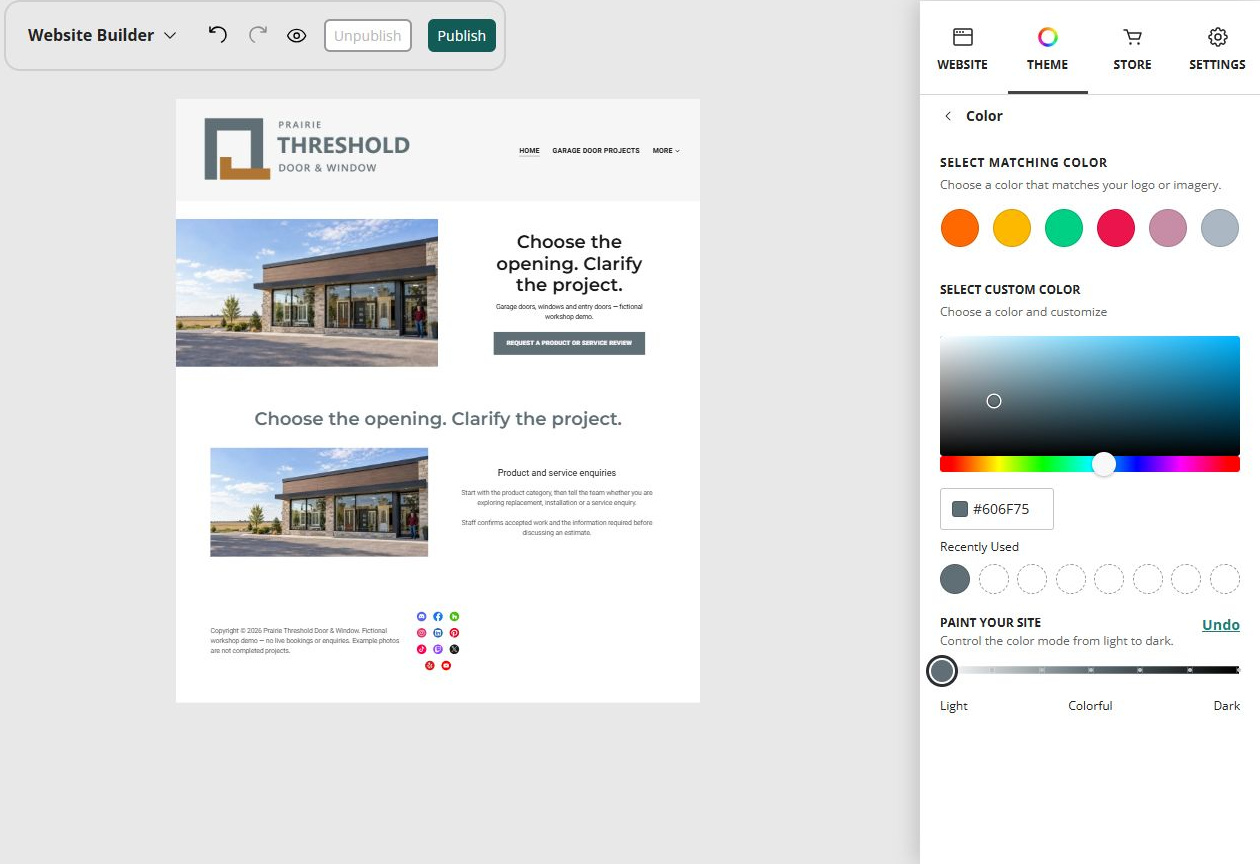Viewport: 1260px width, 864px height.
Task: Click the redo arrow in the top toolbar
Action: coord(258,35)
